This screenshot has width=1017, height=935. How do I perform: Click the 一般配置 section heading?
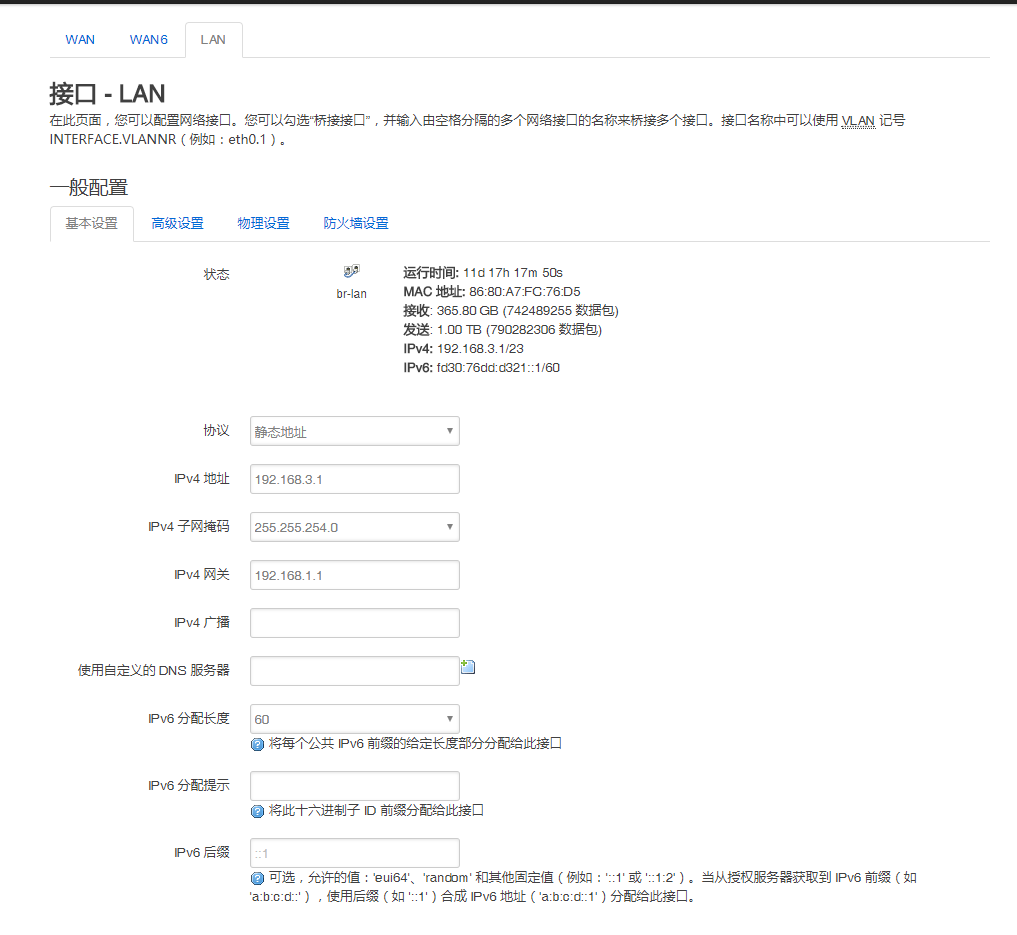[x=89, y=187]
